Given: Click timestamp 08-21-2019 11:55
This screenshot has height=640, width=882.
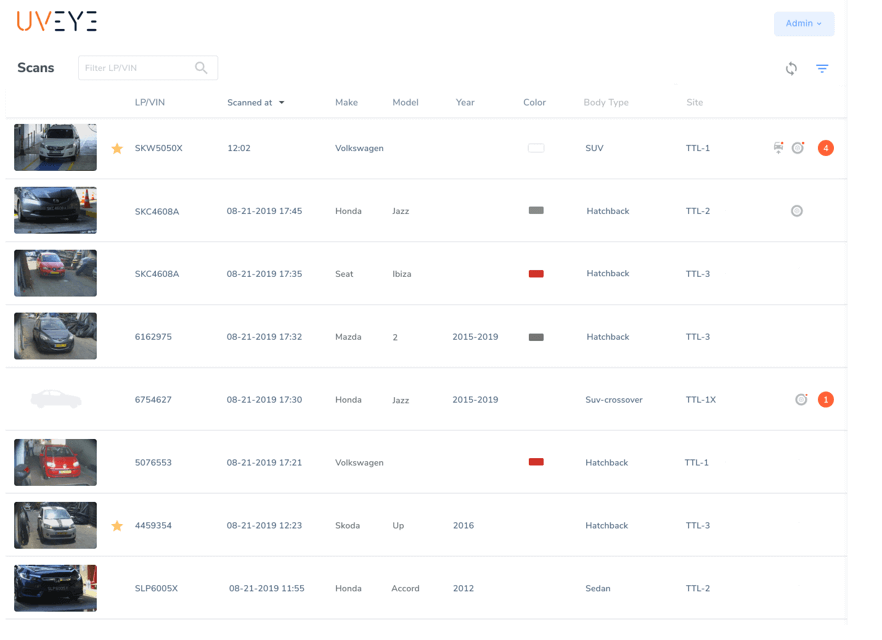Looking at the screenshot, I should click(267, 589).
